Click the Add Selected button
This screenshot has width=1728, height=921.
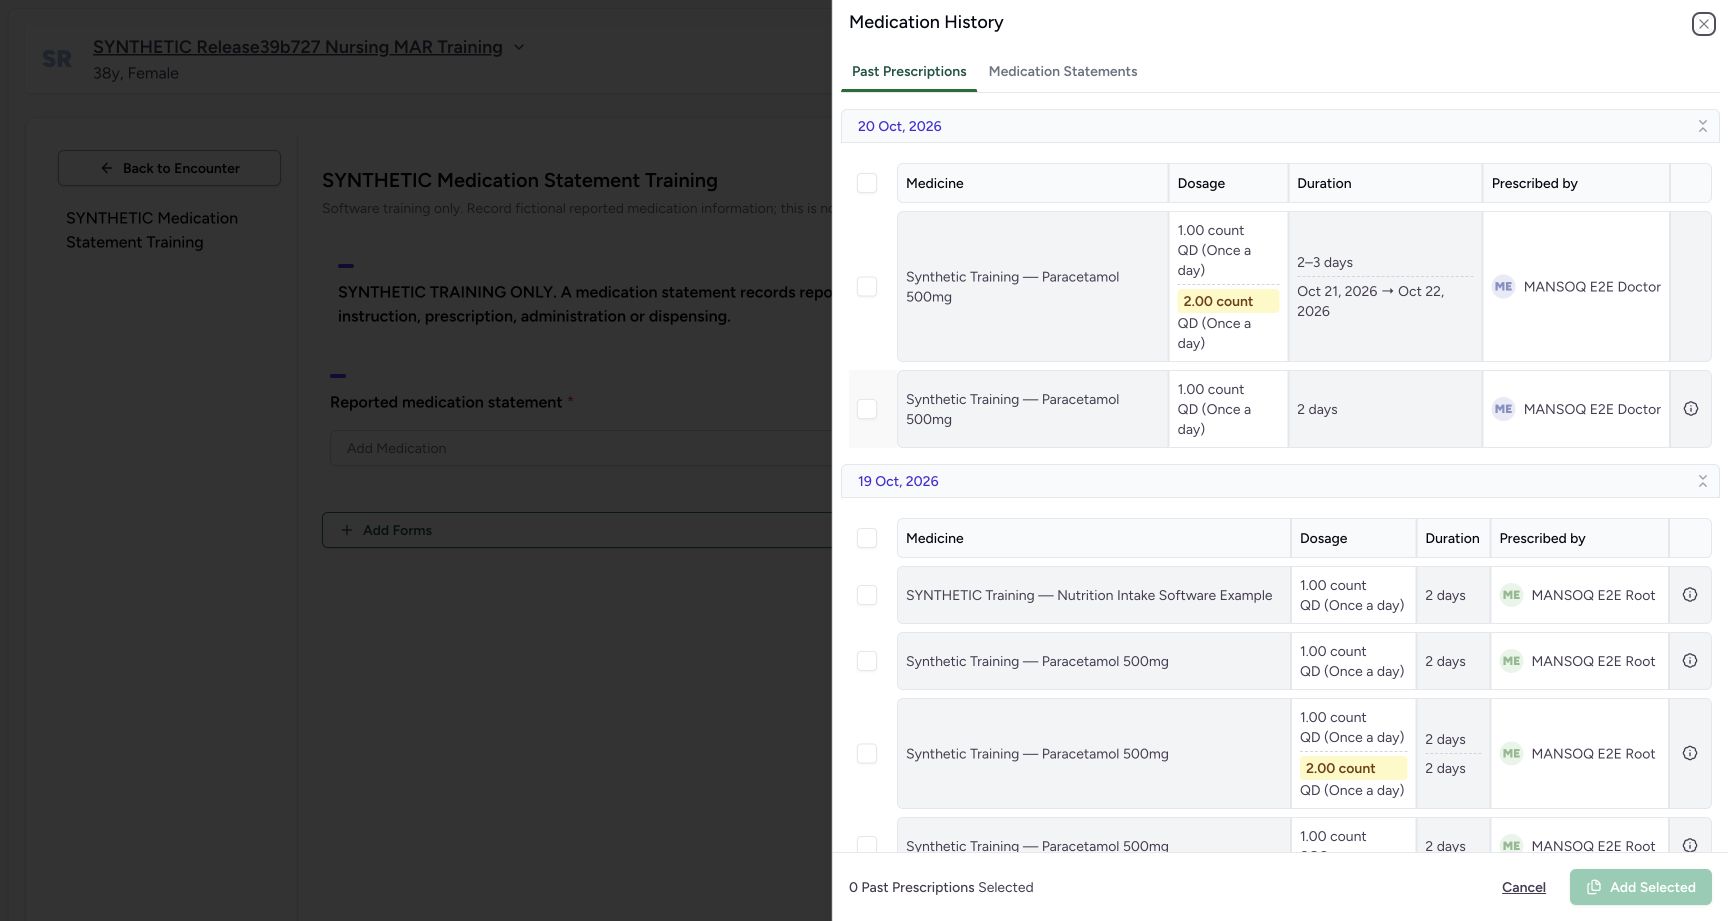(1641, 887)
